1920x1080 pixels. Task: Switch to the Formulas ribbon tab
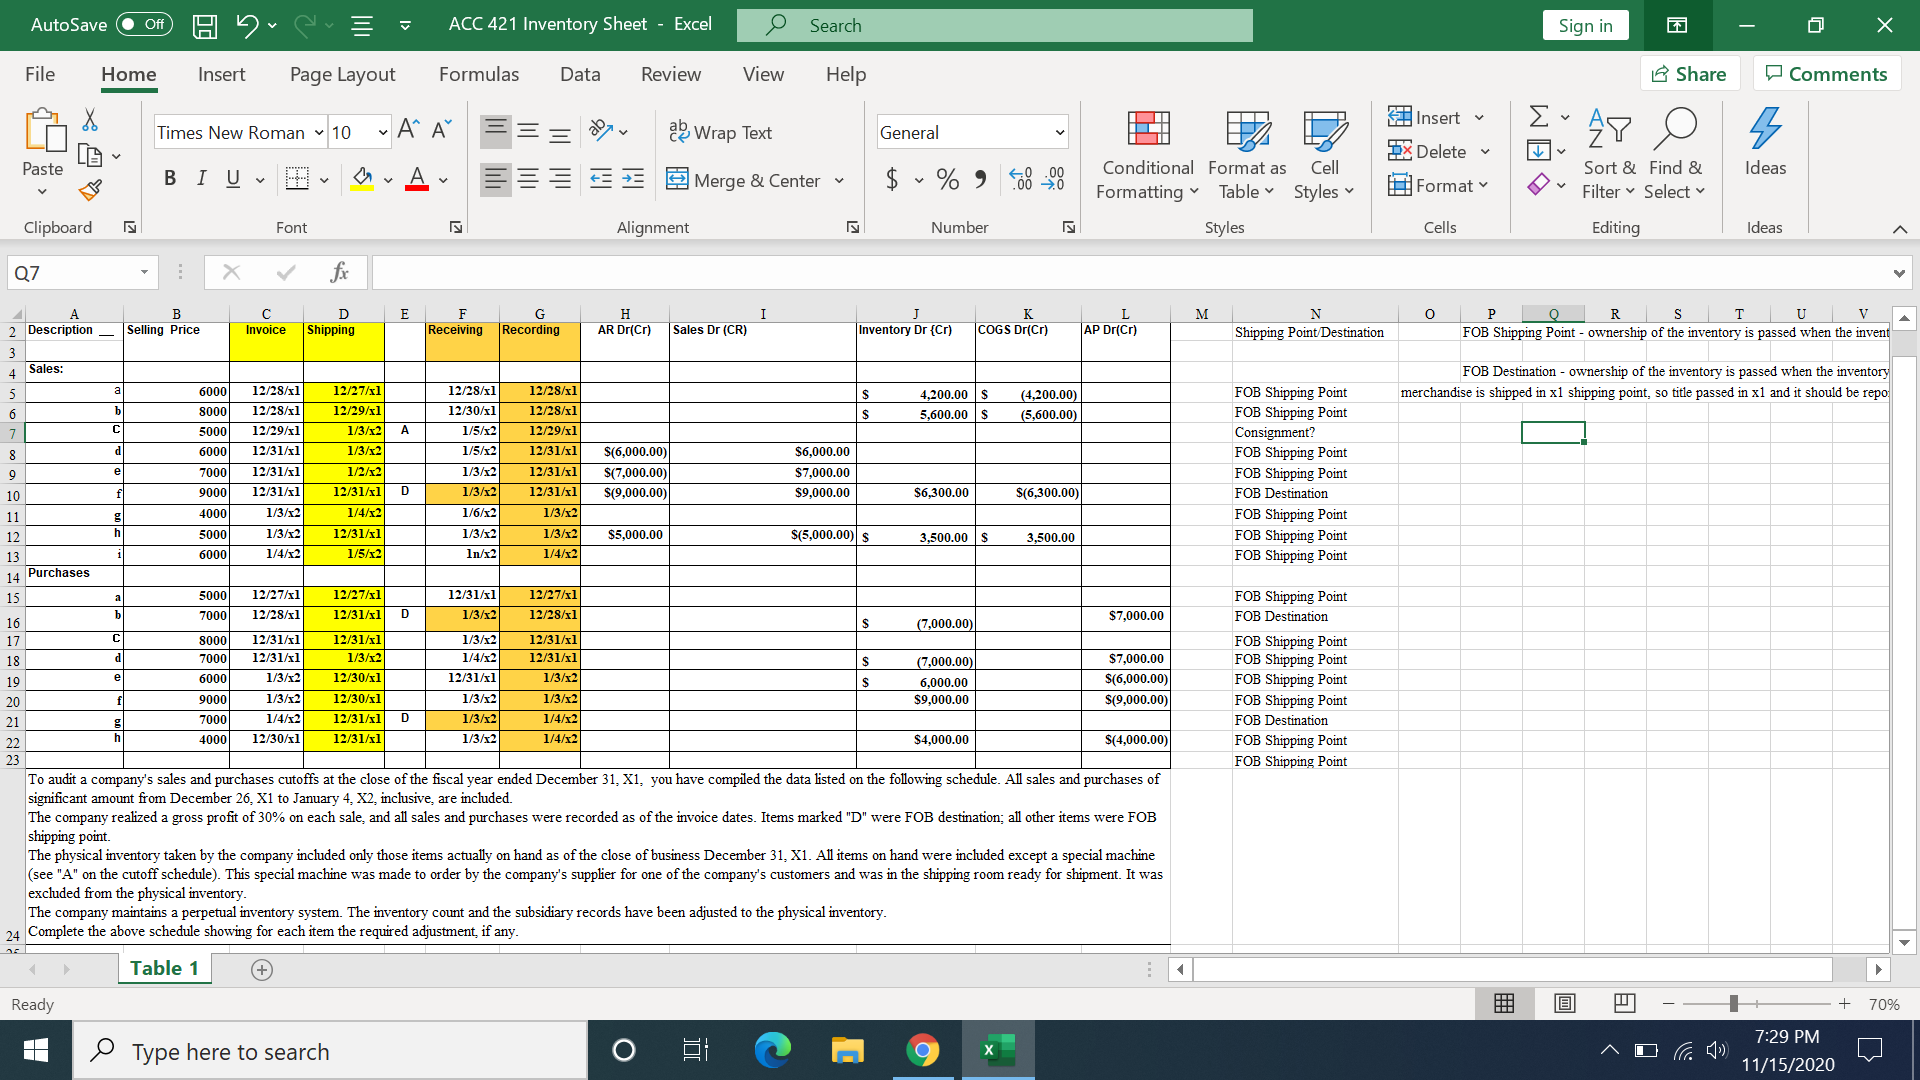tap(479, 74)
